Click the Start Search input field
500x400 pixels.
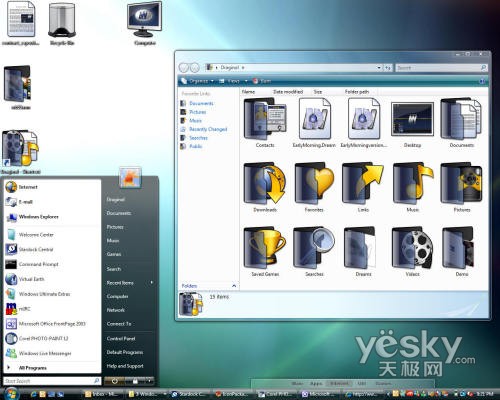click(x=52, y=381)
